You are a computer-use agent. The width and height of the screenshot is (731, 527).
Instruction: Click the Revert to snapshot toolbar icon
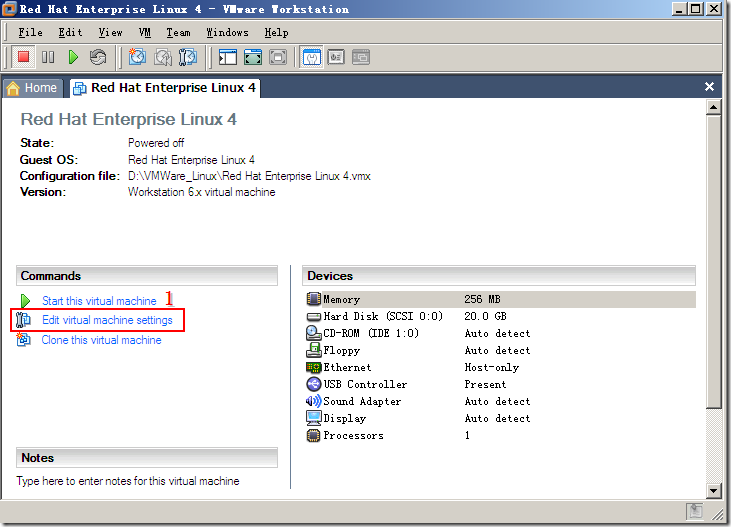coord(163,57)
